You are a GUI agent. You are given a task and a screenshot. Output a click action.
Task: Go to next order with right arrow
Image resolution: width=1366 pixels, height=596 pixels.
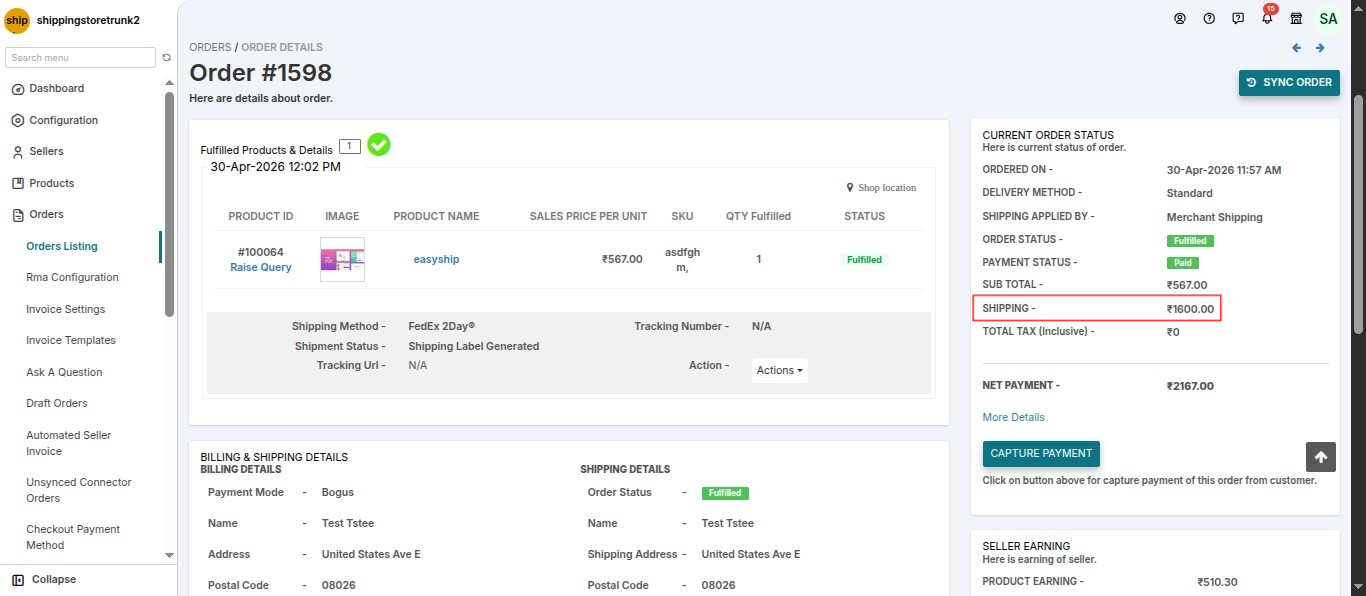pyautogui.click(x=1320, y=48)
